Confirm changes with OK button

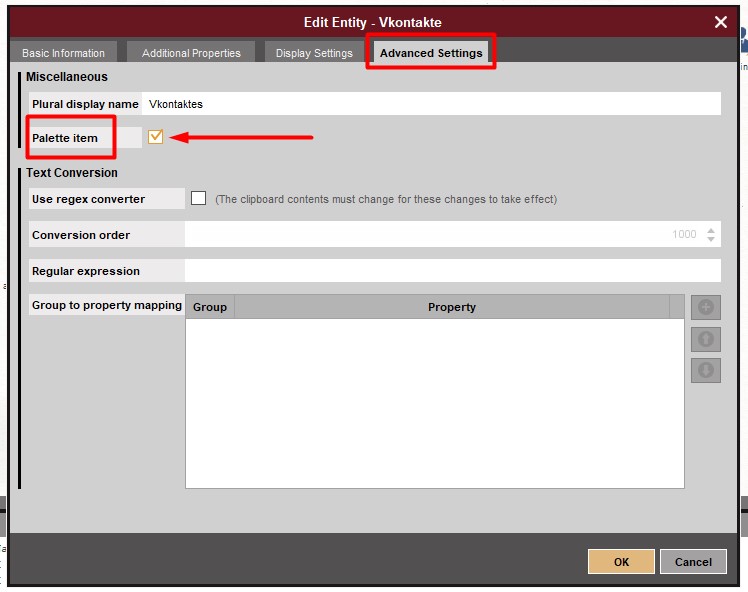pyautogui.click(x=621, y=561)
